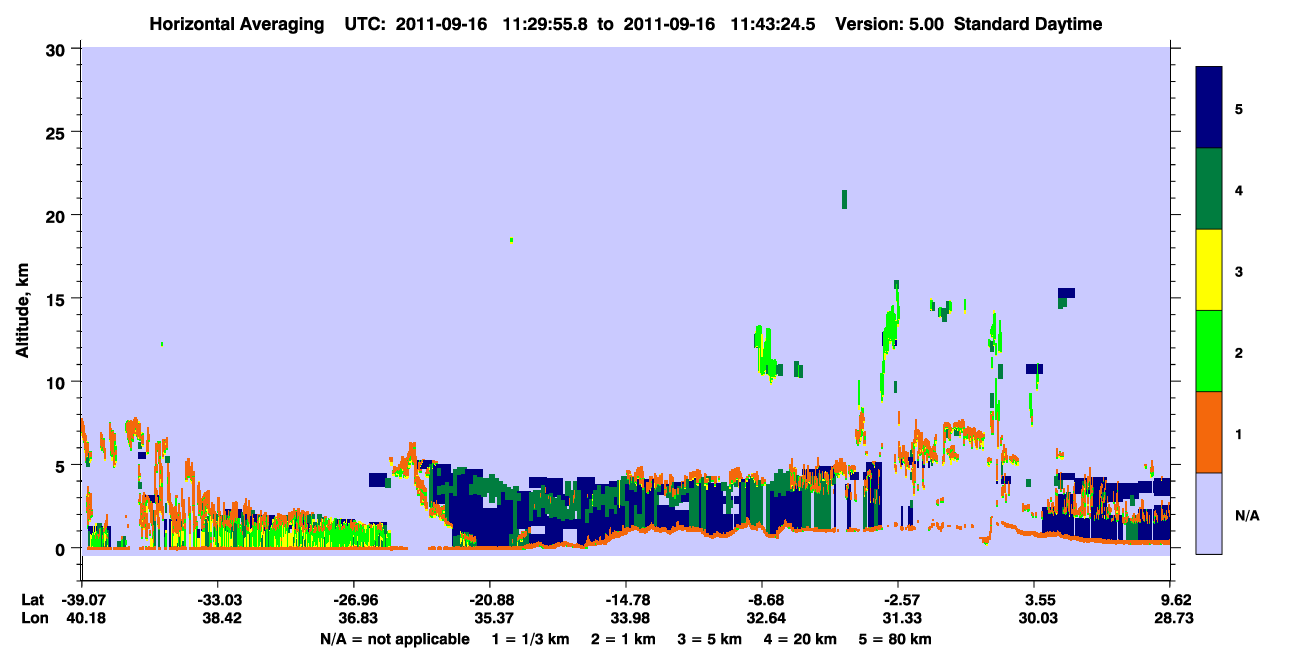The image size is (1300, 667).
Task: Click the latitude value -33.03
Action: (218, 600)
